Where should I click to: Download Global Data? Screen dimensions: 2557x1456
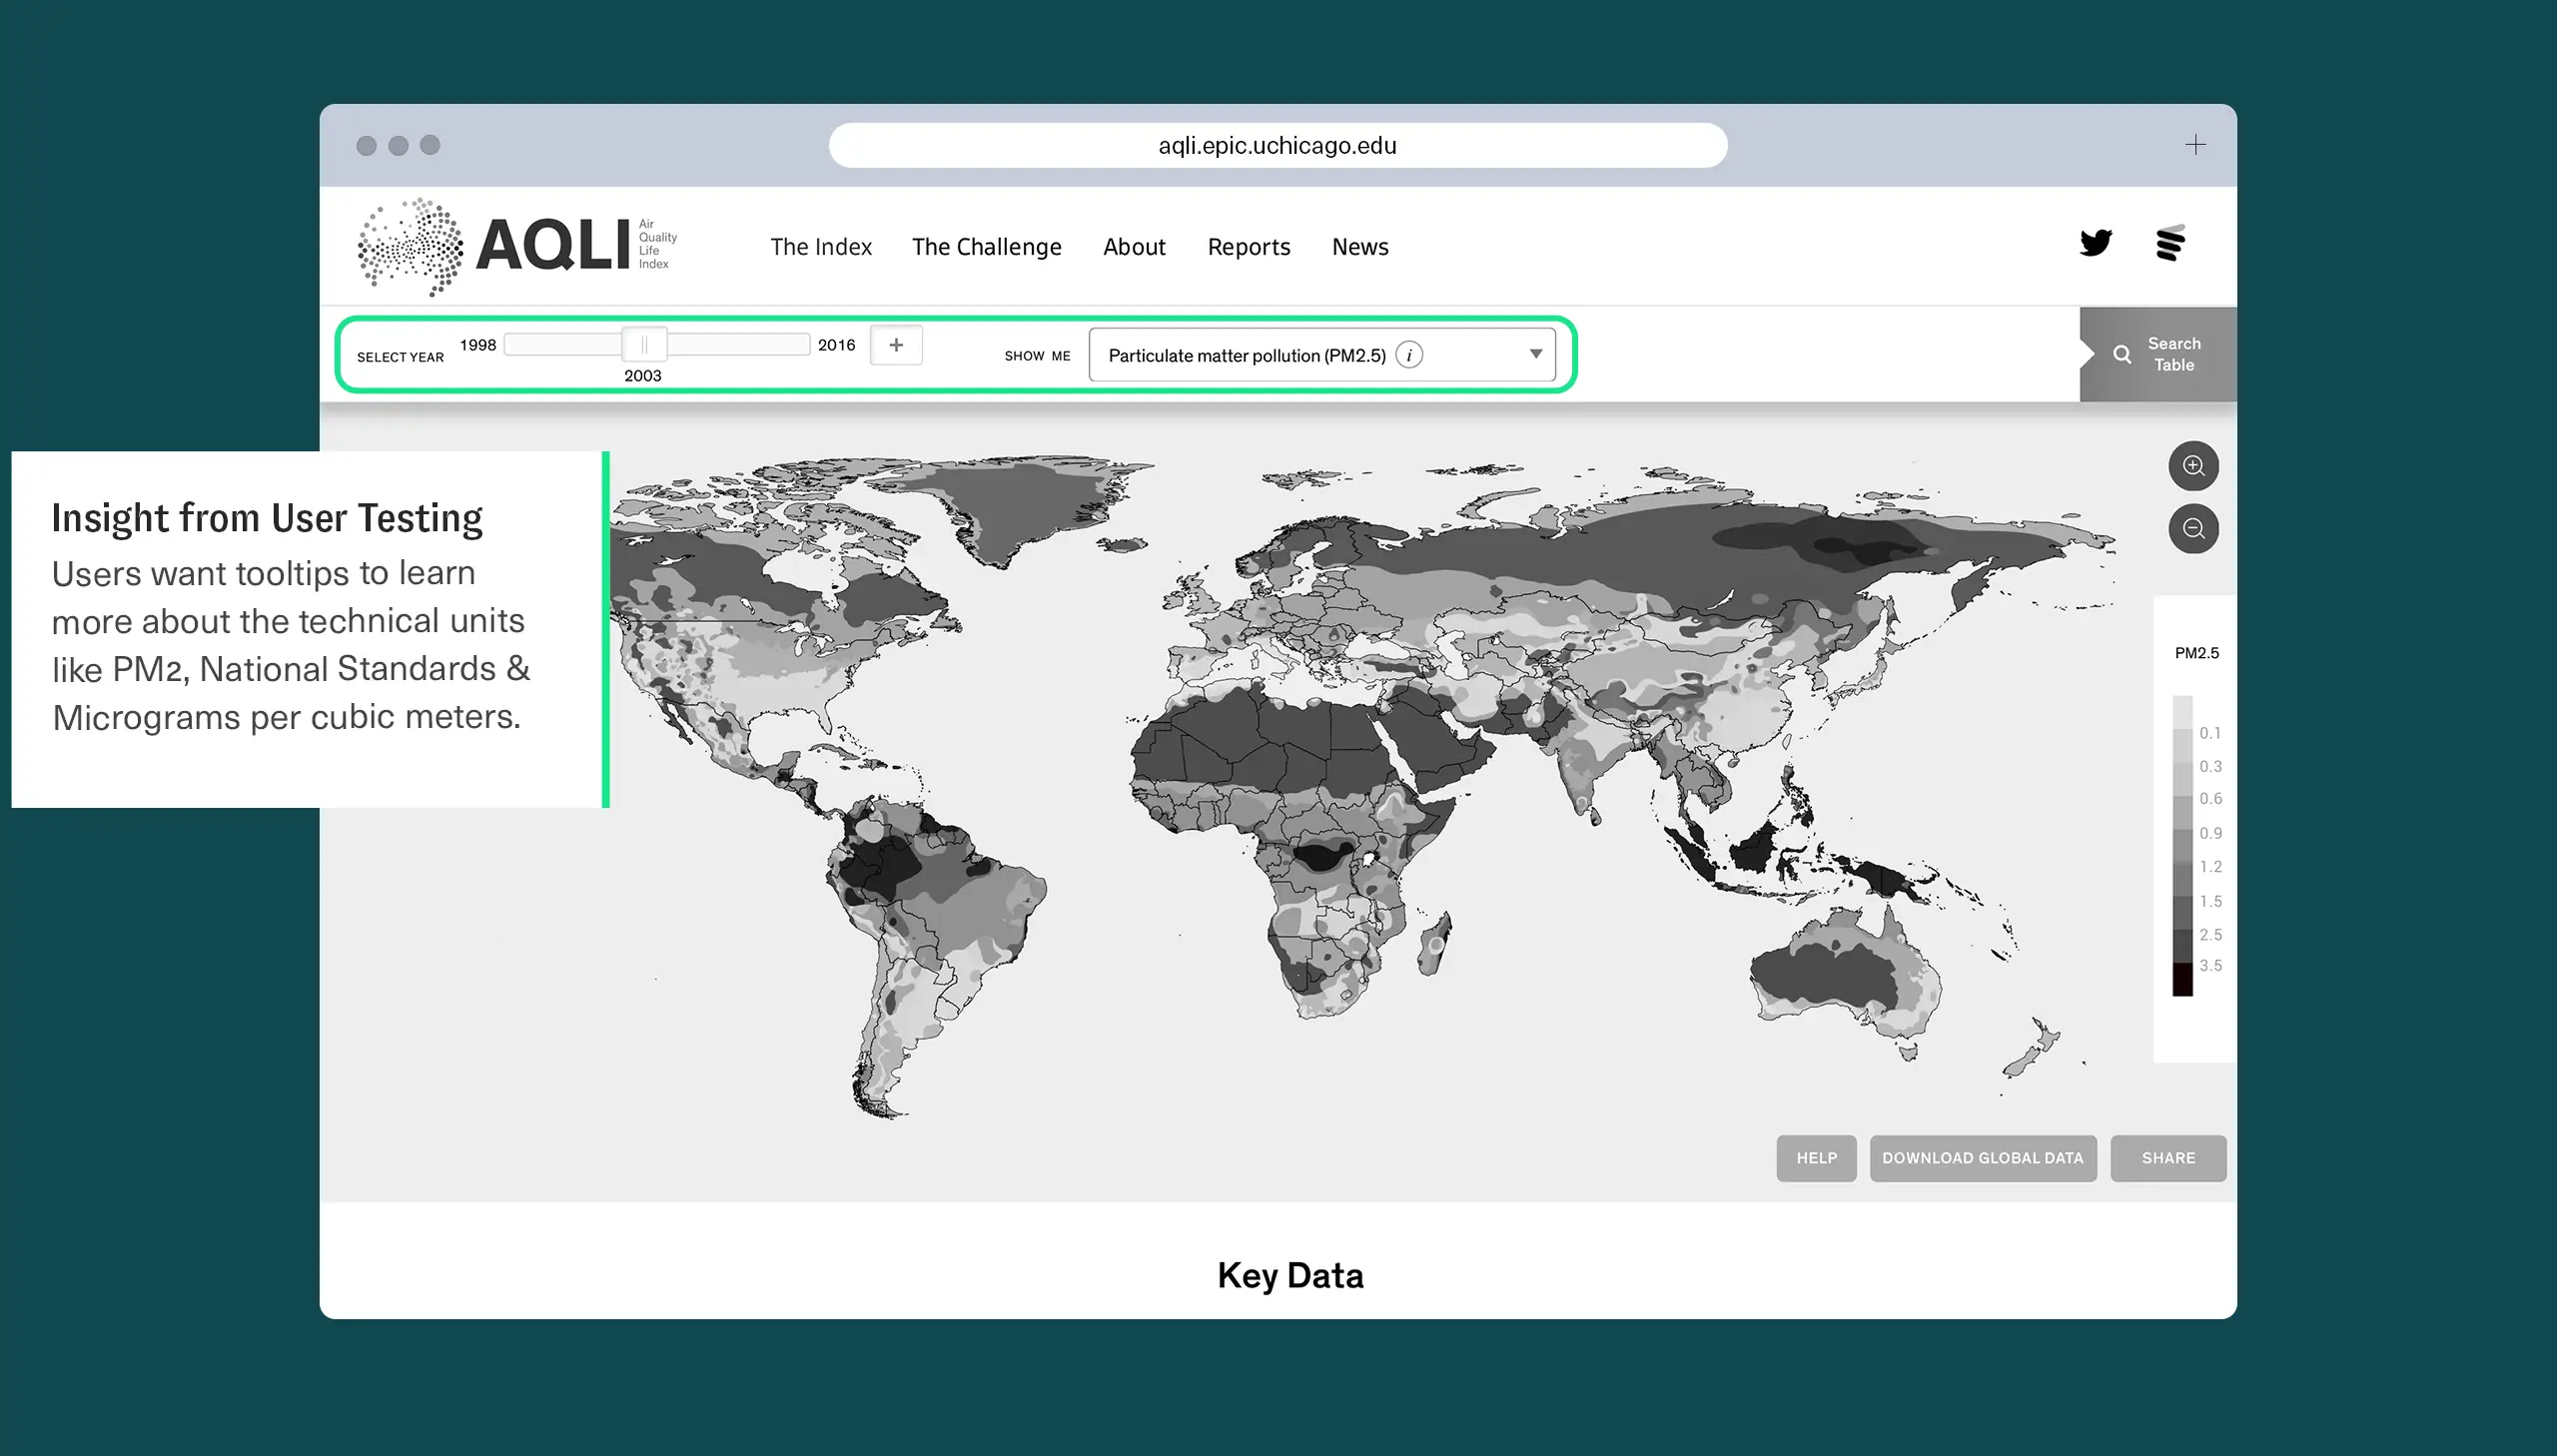(x=1983, y=1158)
